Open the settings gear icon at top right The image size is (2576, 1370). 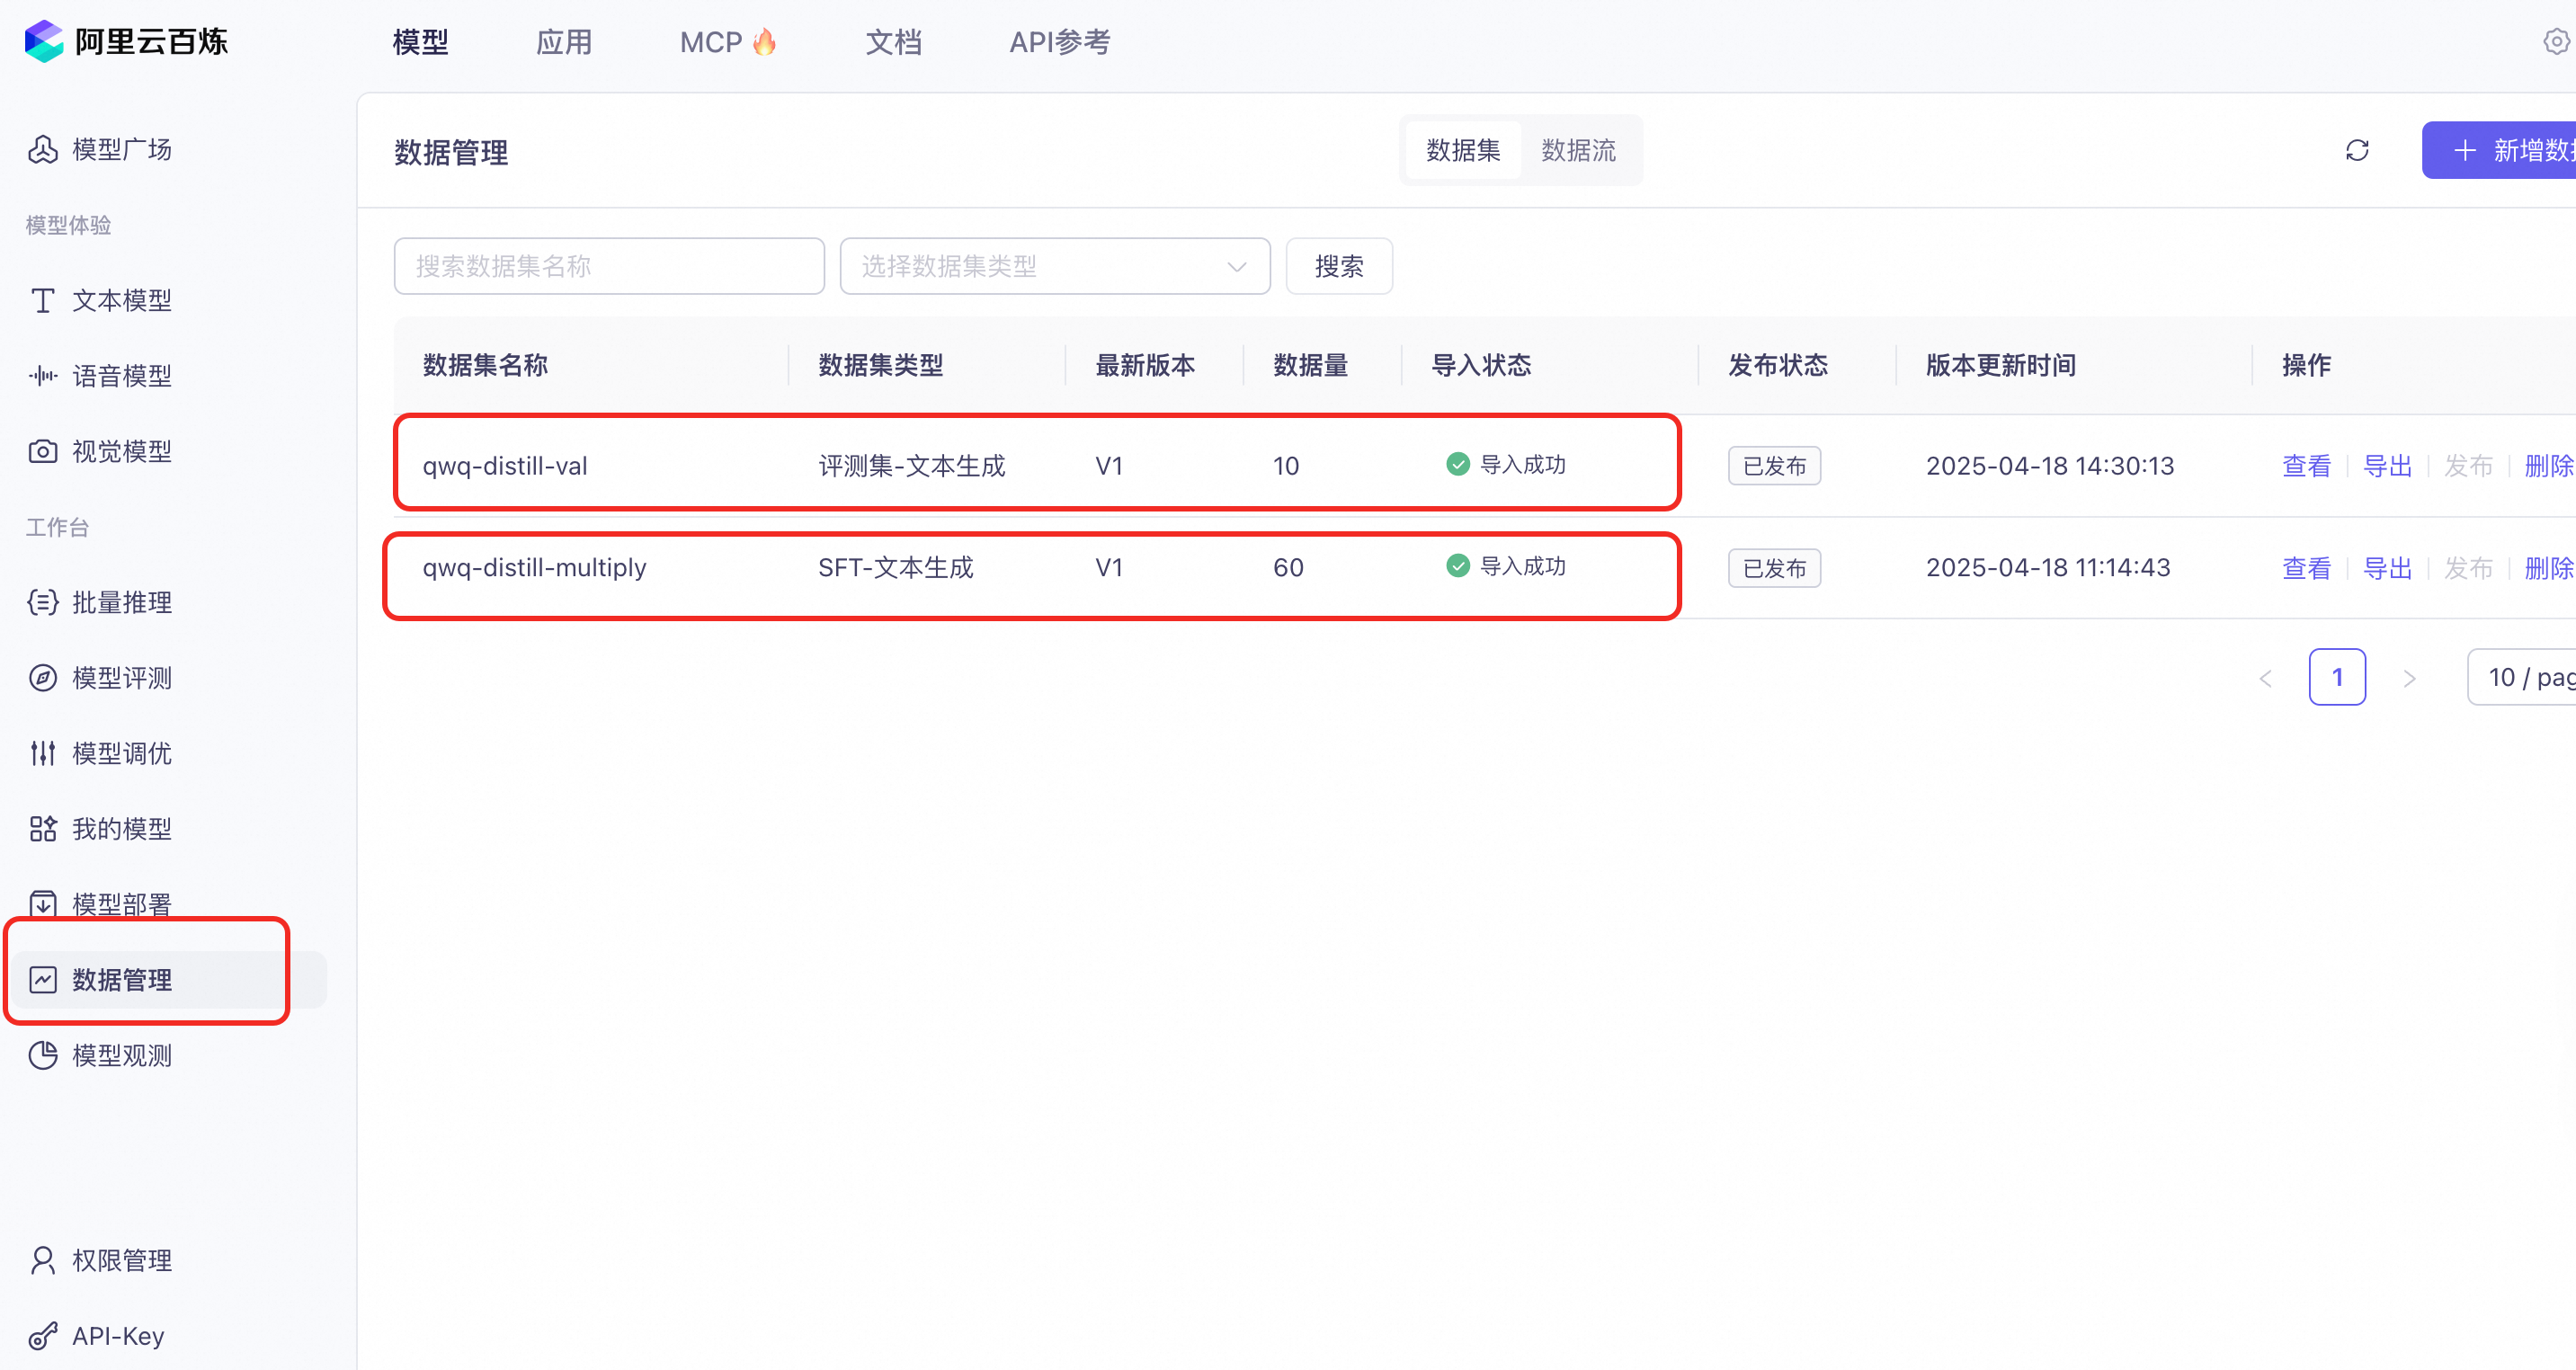point(2555,42)
